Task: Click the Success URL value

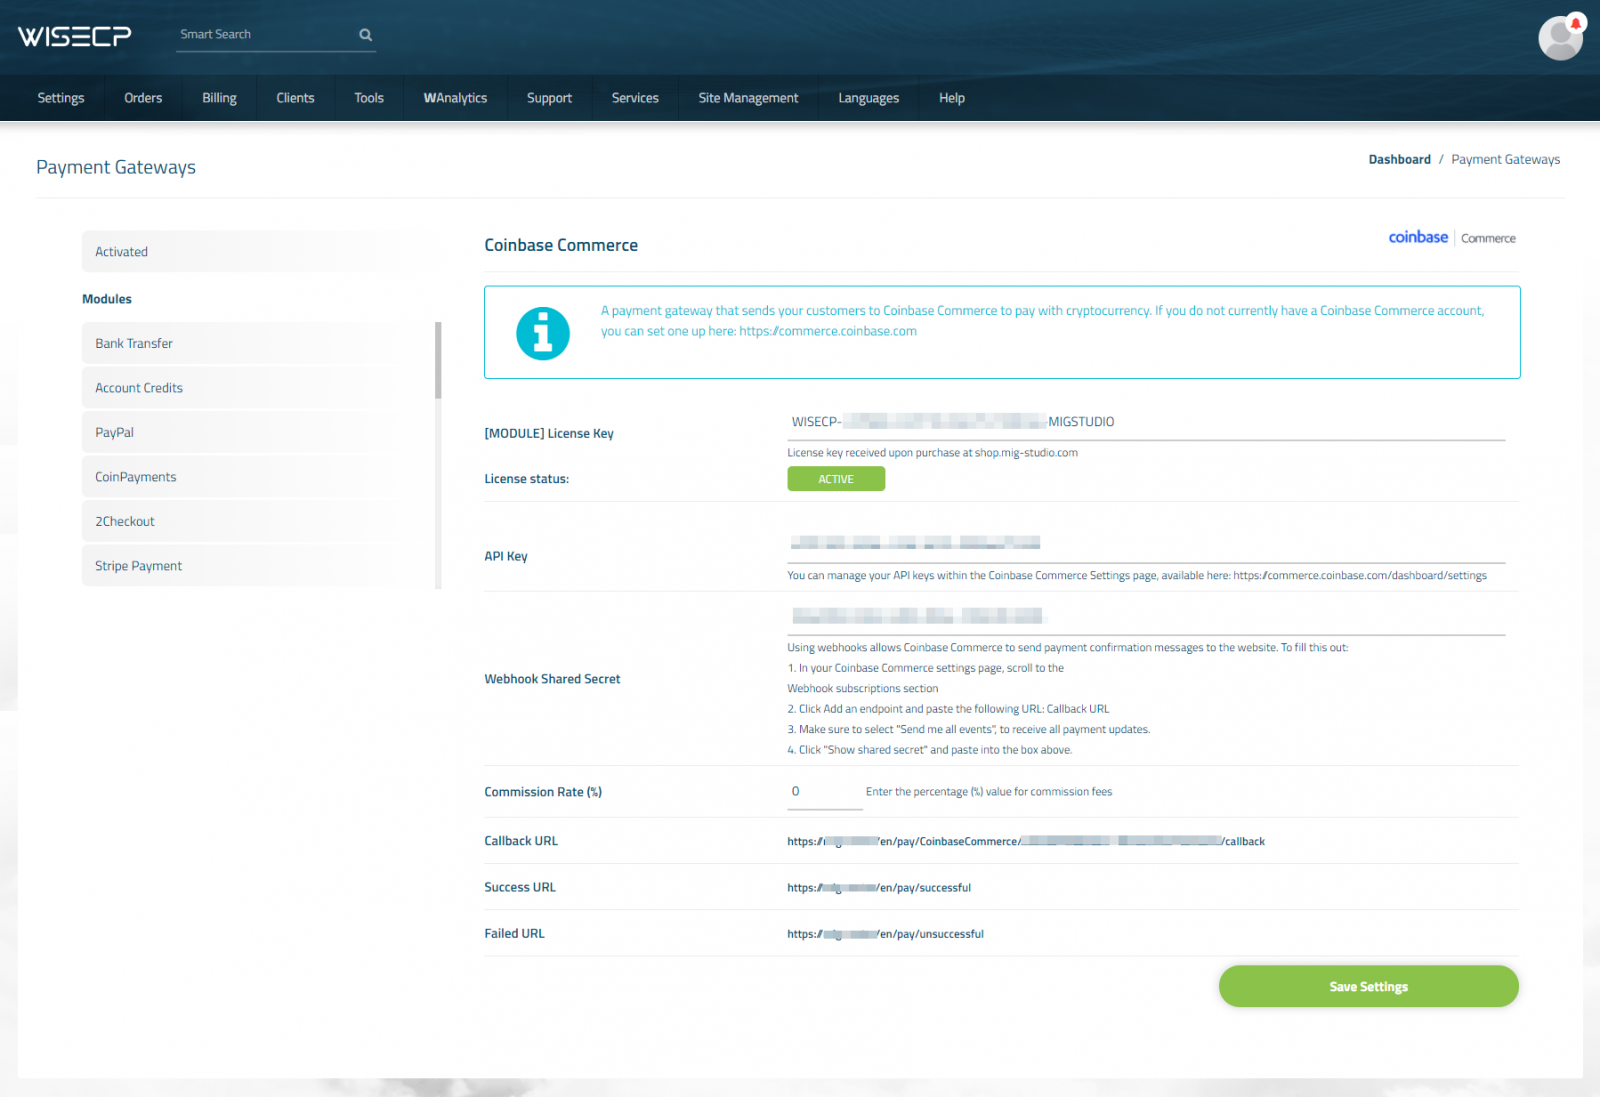Action: [879, 888]
